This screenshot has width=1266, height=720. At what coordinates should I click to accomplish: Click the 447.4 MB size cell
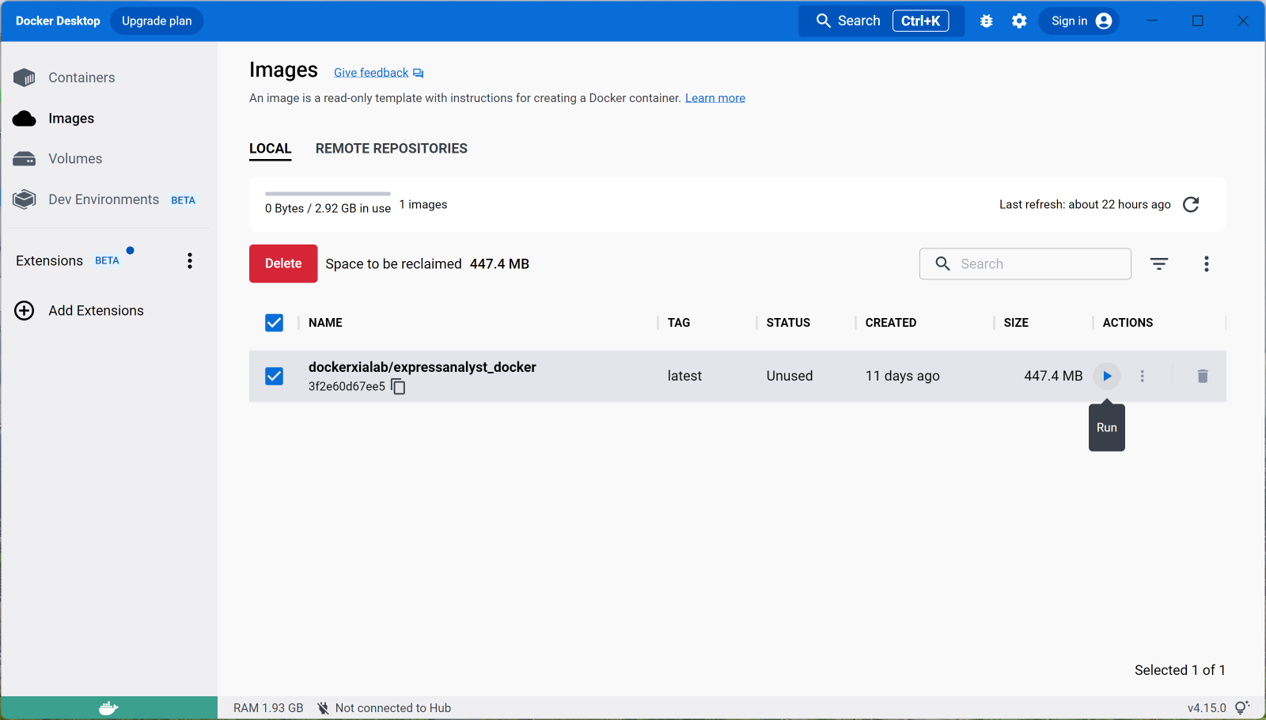1053,376
